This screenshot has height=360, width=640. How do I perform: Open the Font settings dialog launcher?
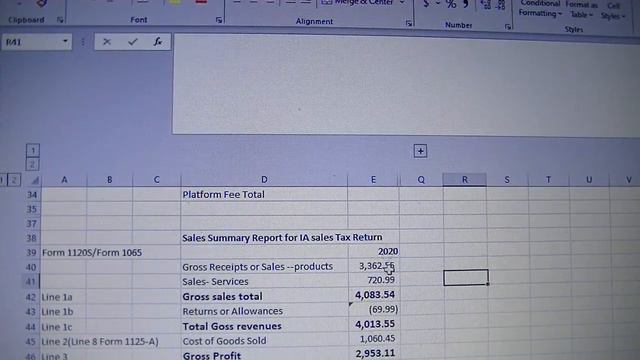pyautogui.click(x=219, y=20)
